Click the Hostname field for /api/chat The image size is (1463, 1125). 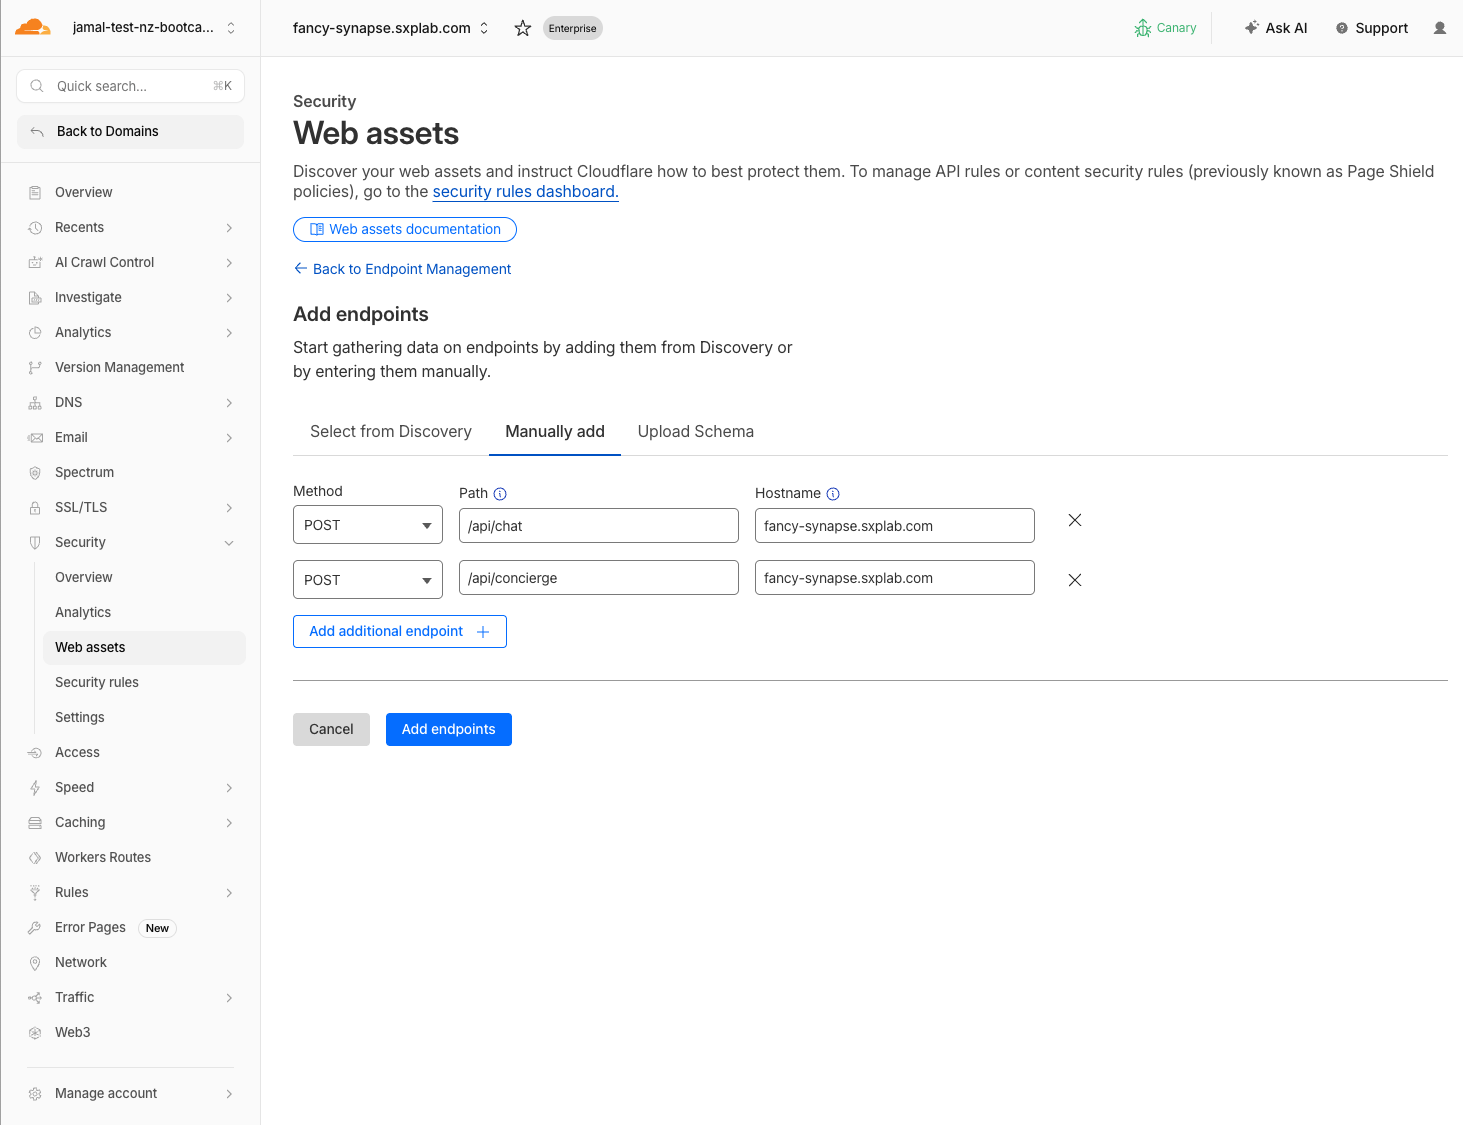(895, 525)
